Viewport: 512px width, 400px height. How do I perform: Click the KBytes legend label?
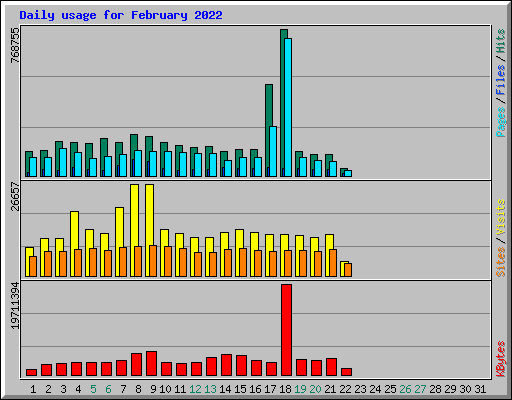tap(501, 359)
